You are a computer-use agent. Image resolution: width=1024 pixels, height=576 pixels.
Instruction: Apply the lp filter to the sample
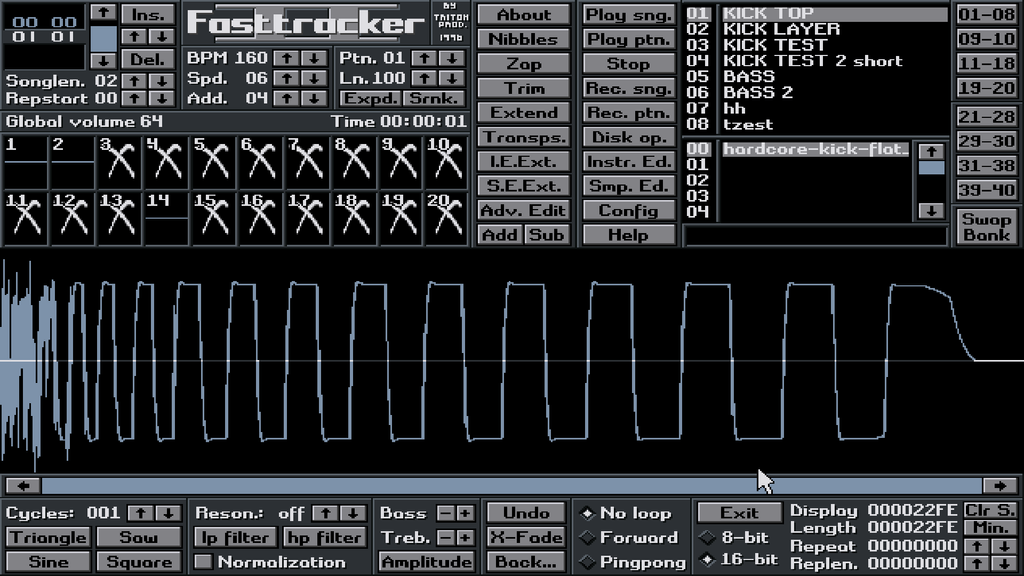[x=234, y=538]
